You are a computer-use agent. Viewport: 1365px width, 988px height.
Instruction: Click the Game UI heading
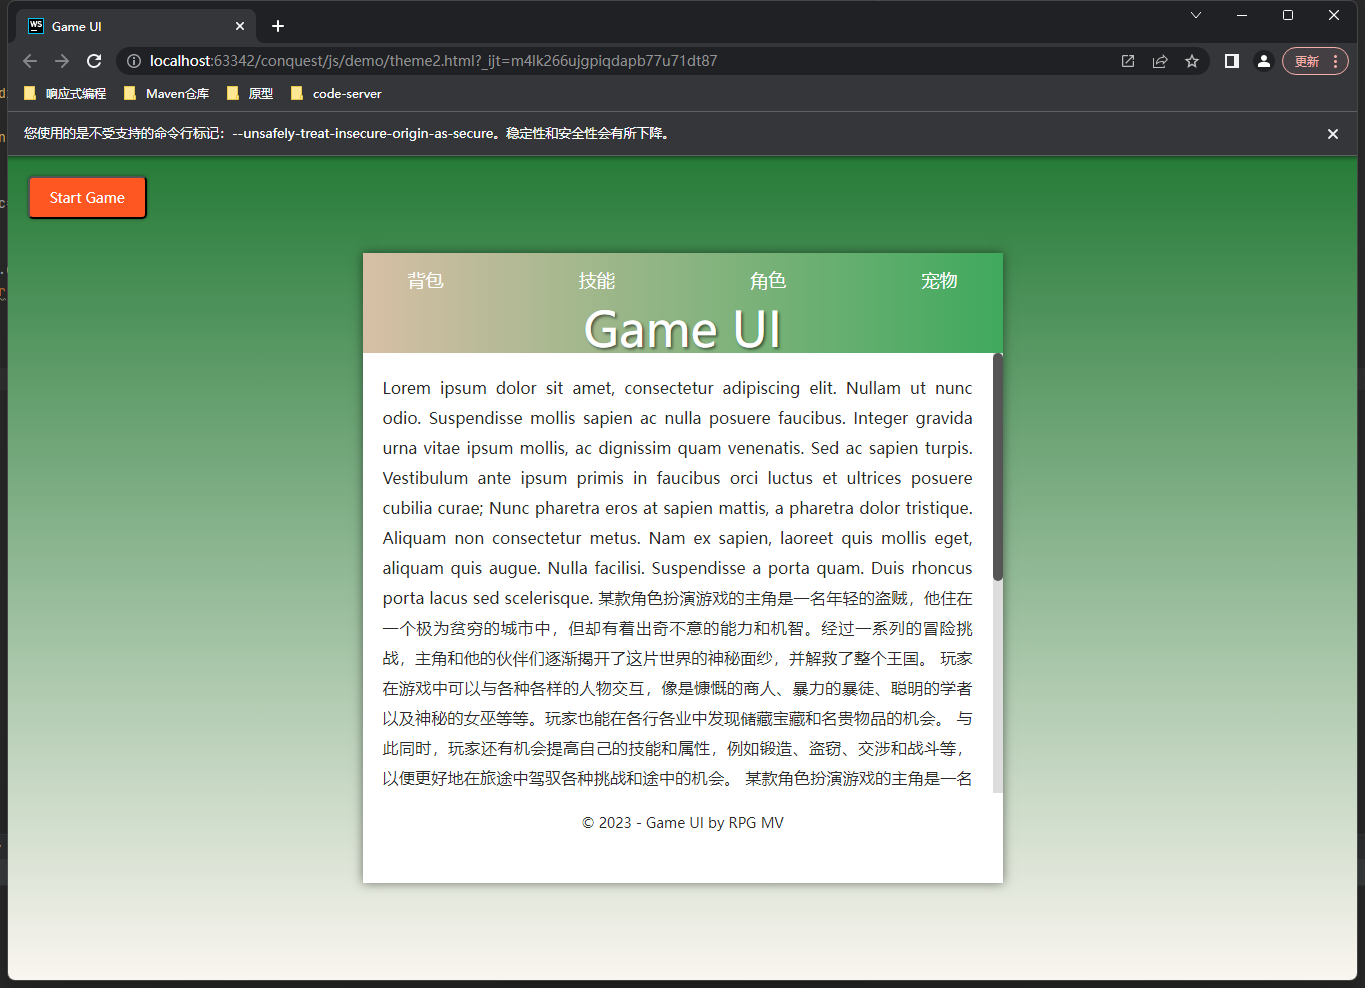pos(682,329)
